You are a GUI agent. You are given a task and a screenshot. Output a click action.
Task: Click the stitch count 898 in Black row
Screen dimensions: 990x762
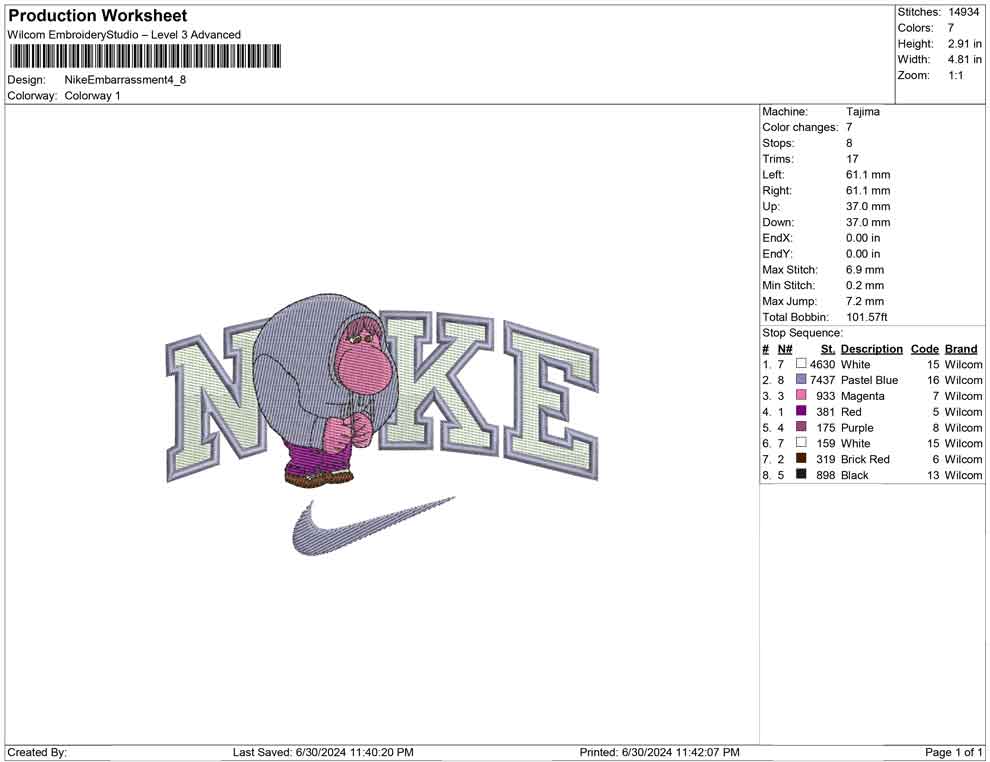825,475
